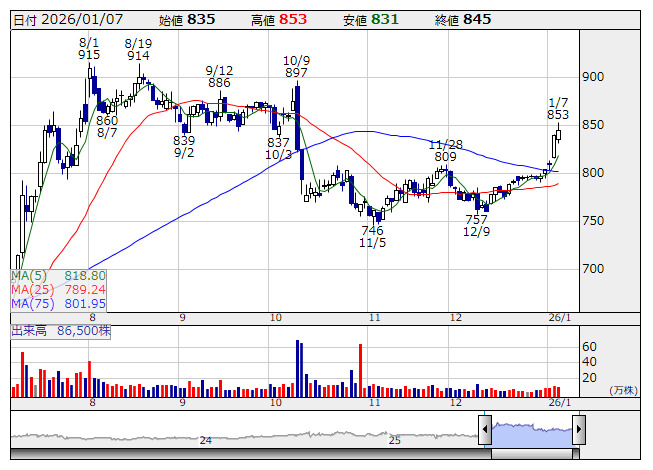Screen dimensions: 653x470
Task: Click the MA(5) 818.80 legend entry
Action: point(58,276)
